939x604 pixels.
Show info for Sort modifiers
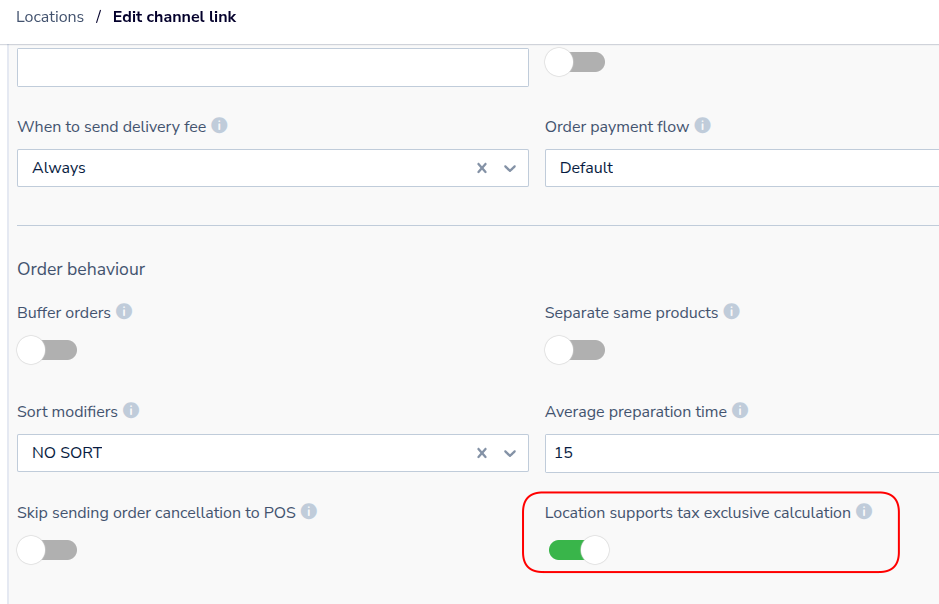(x=131, y=411)
